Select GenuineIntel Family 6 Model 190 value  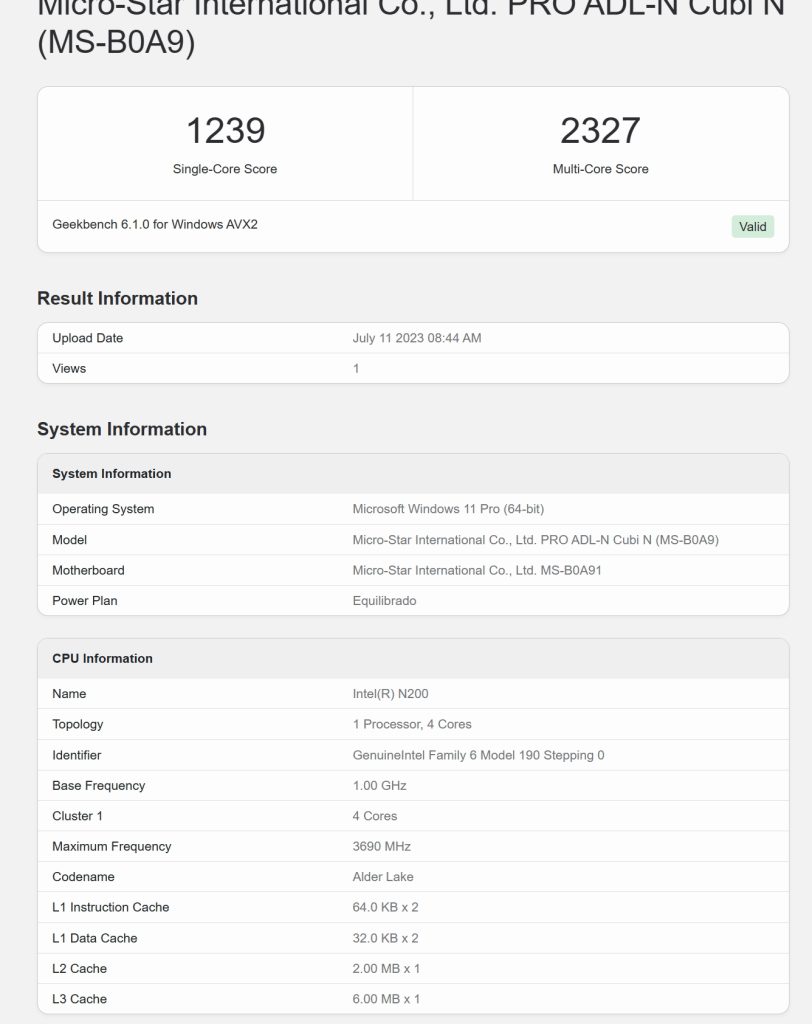coord(478,755)
